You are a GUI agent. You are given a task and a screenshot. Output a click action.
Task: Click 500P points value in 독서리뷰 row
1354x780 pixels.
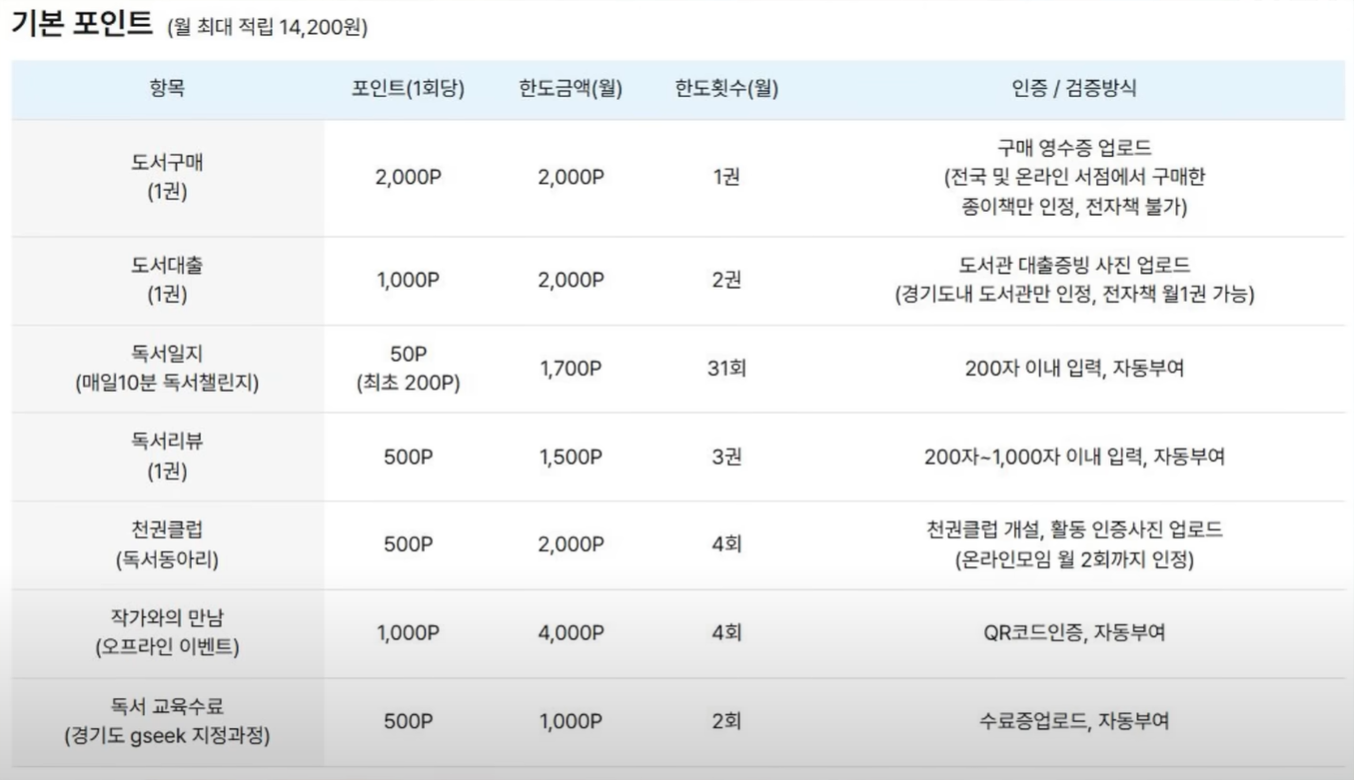[x=408, y=457]
